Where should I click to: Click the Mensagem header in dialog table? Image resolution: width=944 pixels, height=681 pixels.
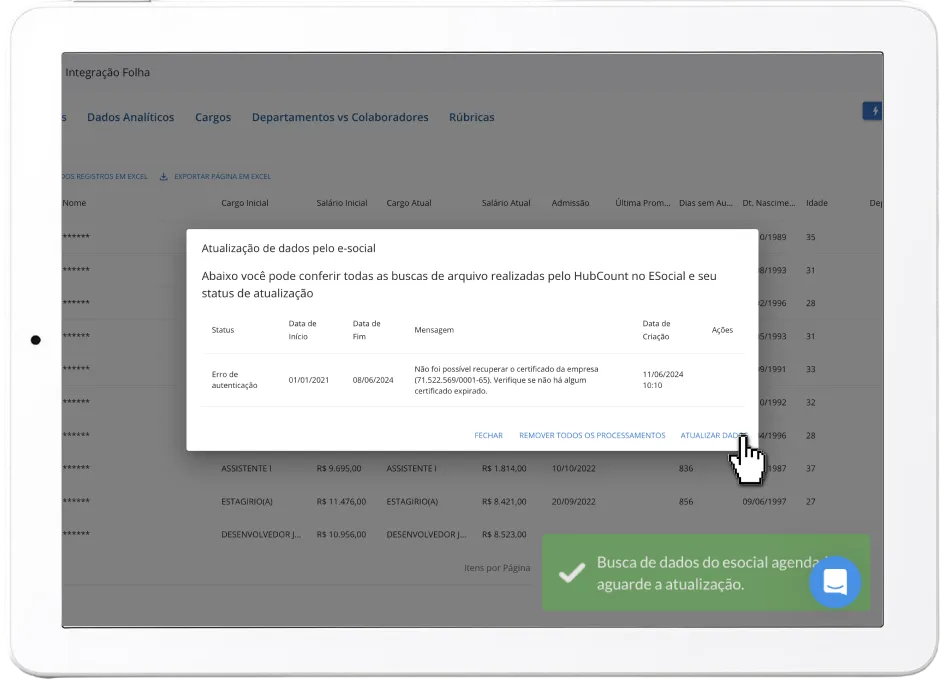[x=434, y=330]
